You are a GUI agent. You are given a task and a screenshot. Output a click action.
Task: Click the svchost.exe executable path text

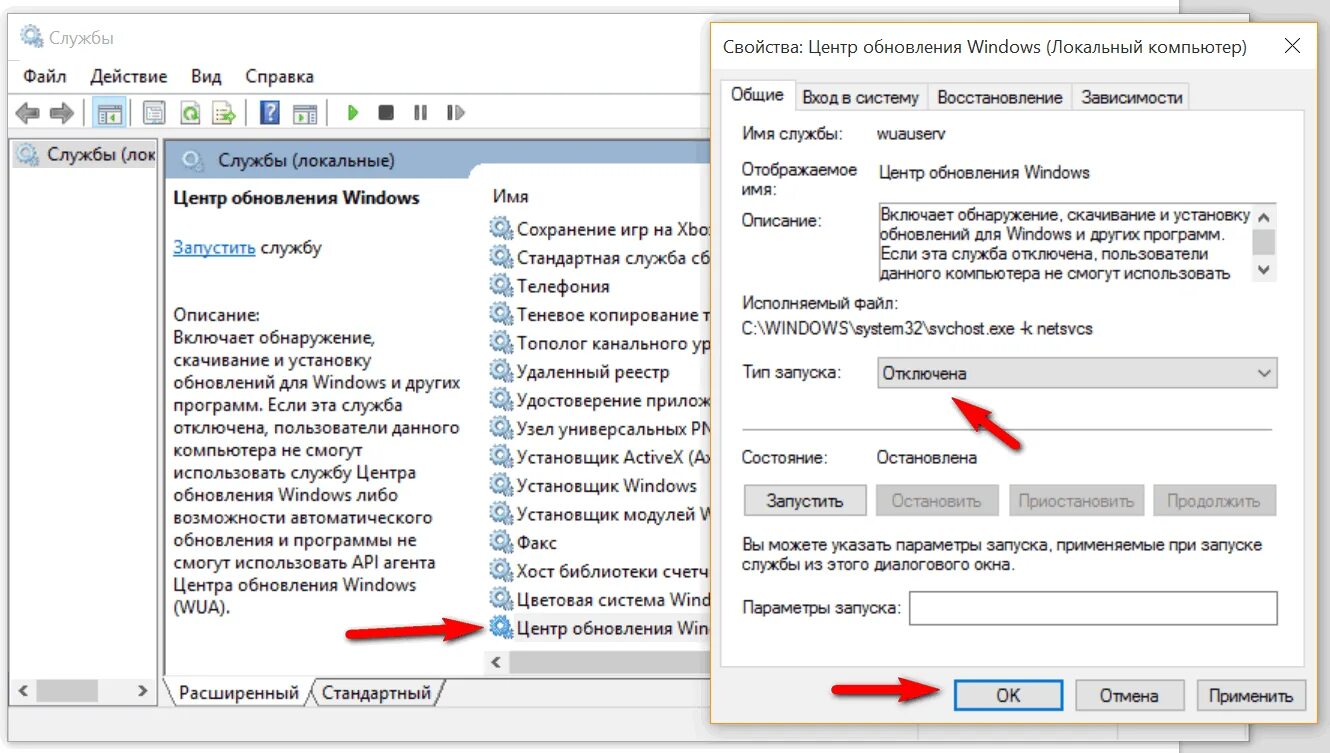pos(917,327)
